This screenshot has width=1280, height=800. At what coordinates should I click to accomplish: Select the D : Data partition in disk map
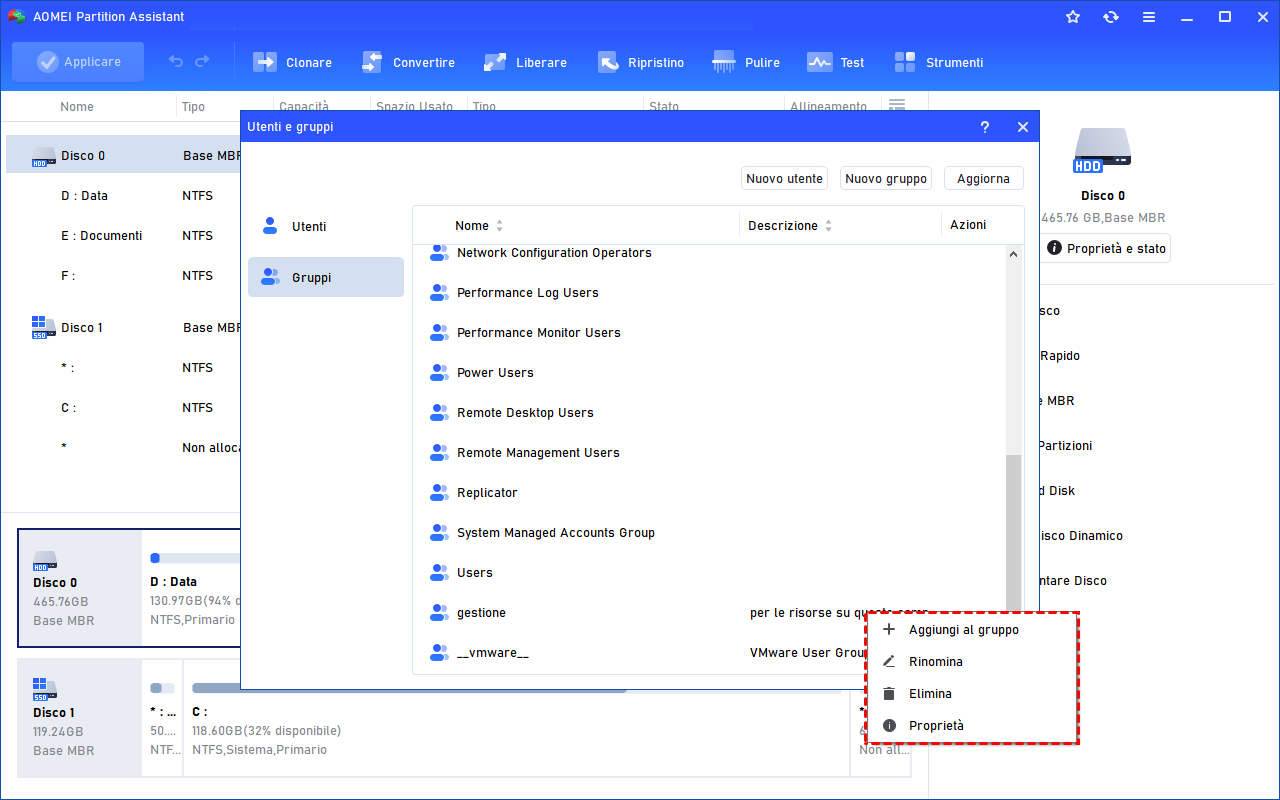(x=193, y=588)
